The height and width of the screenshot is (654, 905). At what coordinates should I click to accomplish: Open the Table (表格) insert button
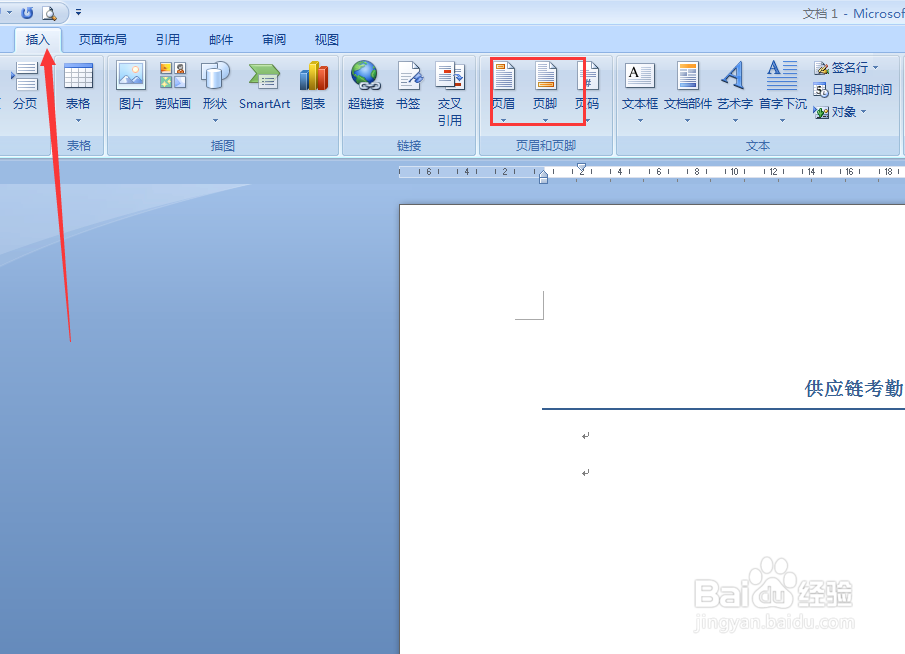coord(78,92)
